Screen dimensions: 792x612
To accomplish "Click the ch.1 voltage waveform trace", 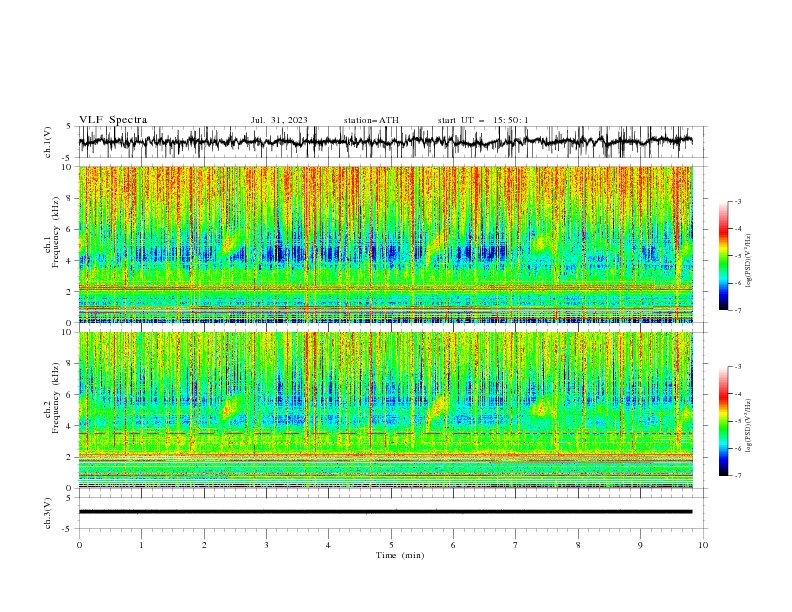I will [x=385, y=142].
